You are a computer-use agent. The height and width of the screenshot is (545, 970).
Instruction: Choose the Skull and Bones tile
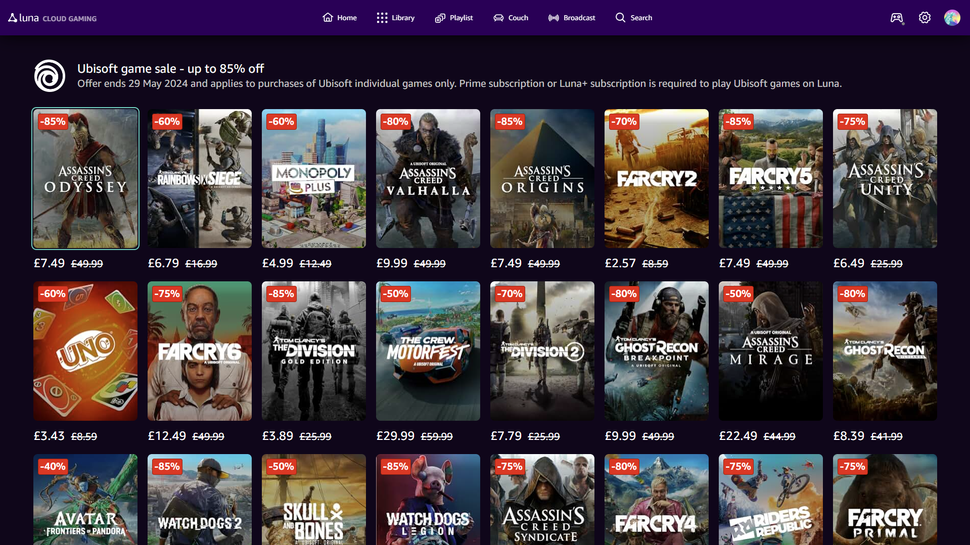314,500
